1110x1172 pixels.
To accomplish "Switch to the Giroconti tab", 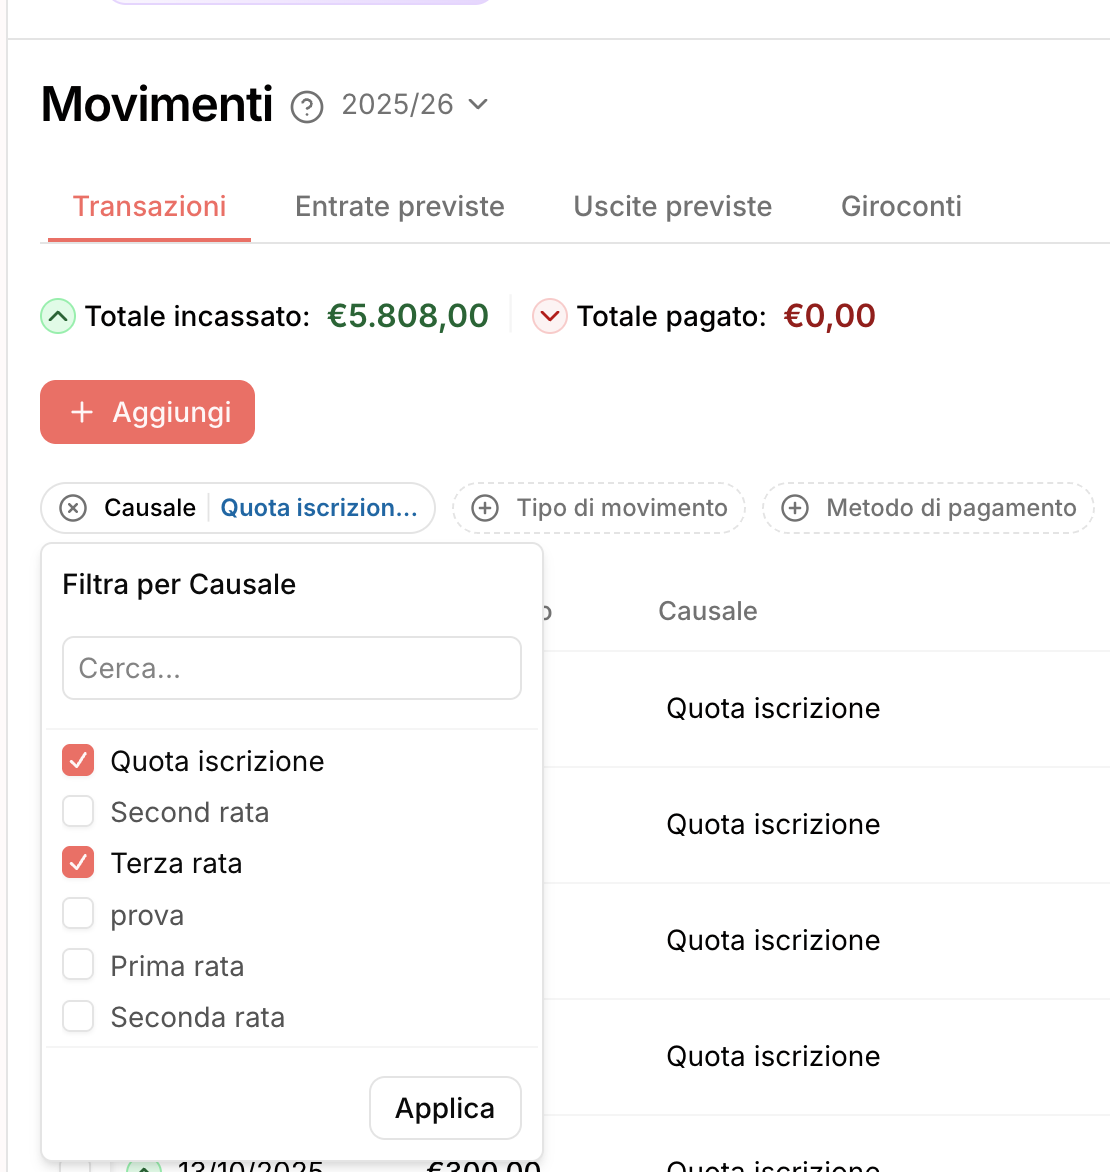I will (x=901, y=206).
